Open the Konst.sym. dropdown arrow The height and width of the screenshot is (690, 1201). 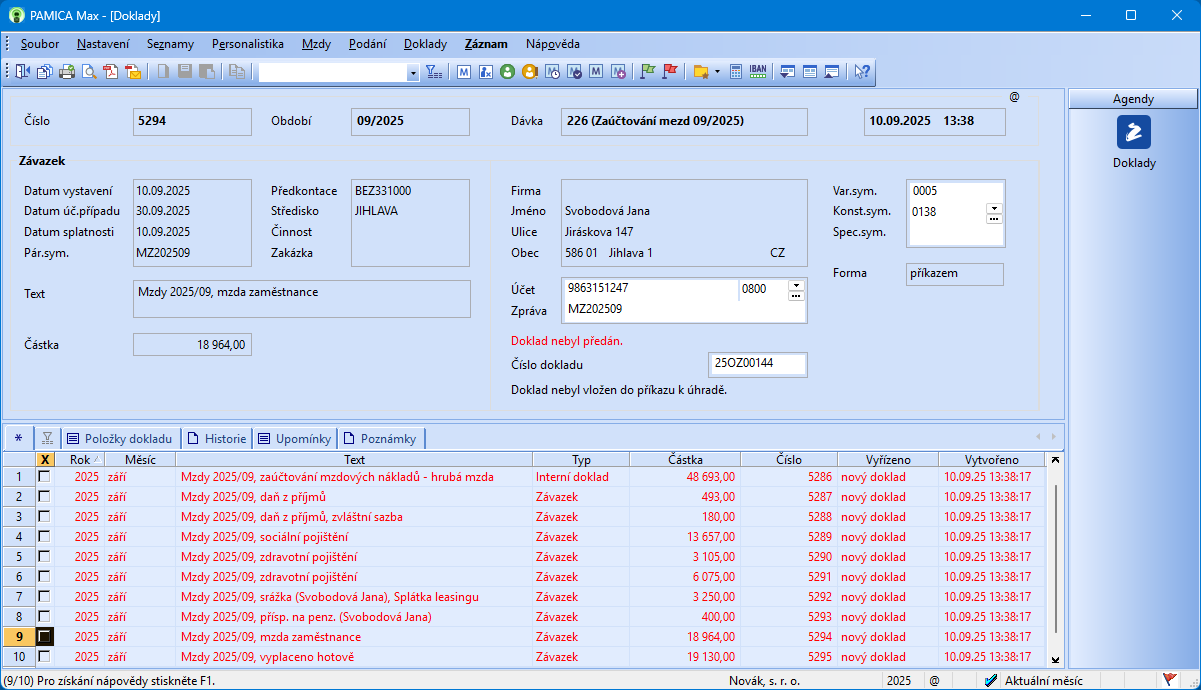993,208
